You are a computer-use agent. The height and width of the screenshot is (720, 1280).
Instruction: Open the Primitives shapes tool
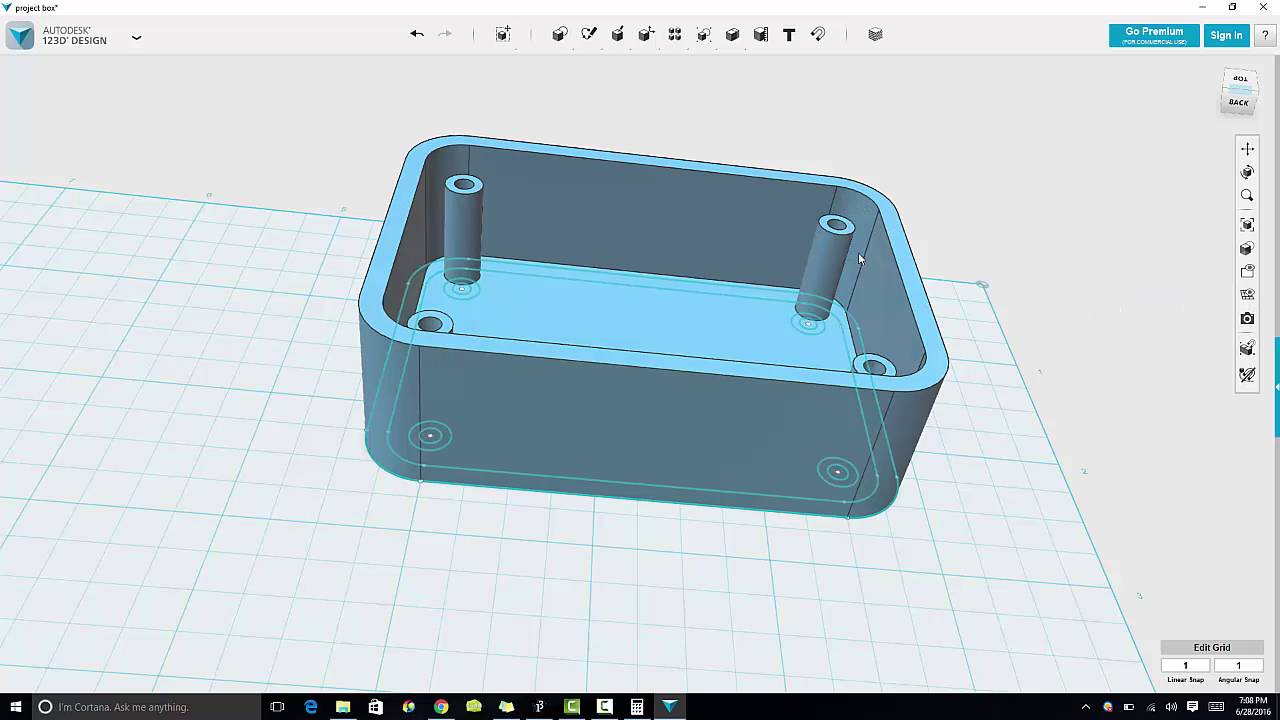click(x=560, y=34)
